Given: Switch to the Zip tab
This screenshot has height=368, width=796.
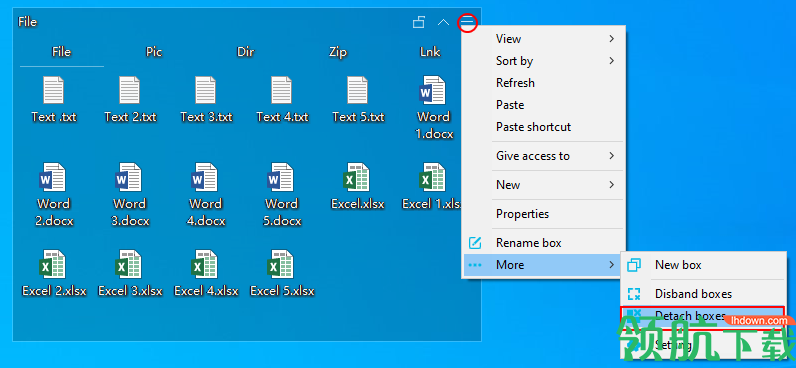Looking at the screenshot, I should point(338,52).
